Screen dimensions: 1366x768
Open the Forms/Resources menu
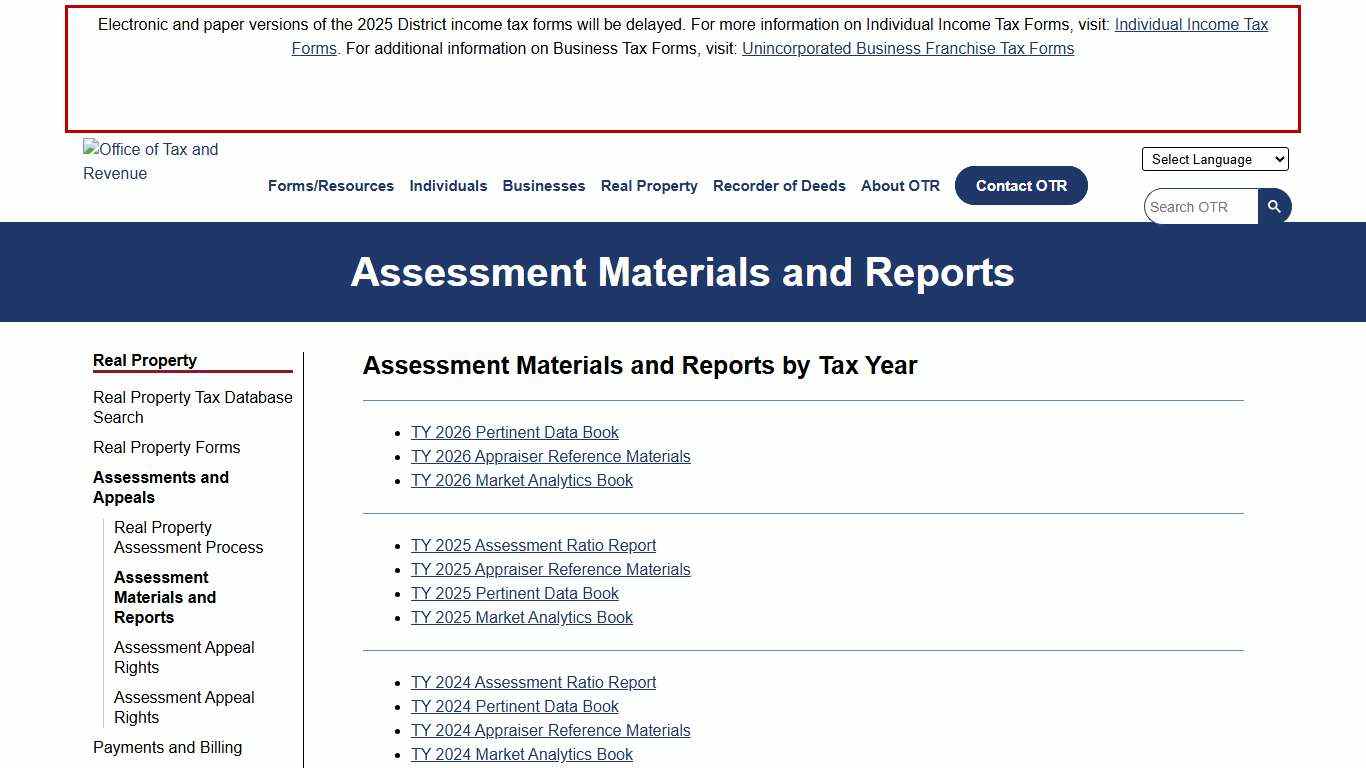click(330, 185)
